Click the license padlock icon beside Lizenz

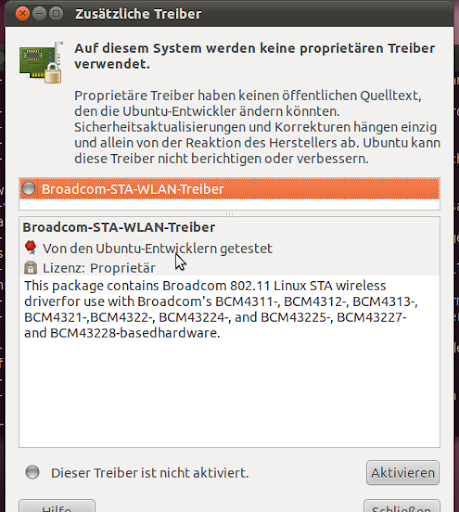(x=30, y=267)
